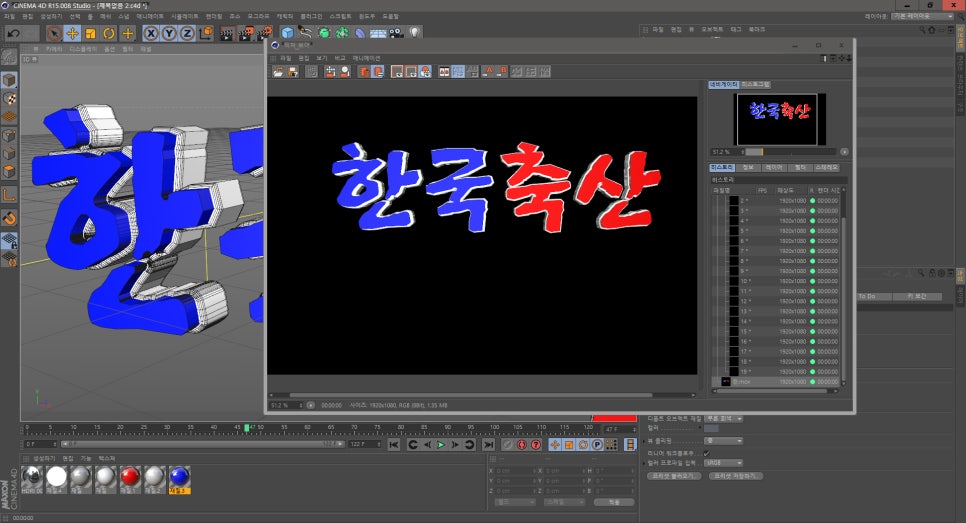Adjust zoom slider in Picture Viewer navigator
966x523 pixels.
[x=790, y=152]
